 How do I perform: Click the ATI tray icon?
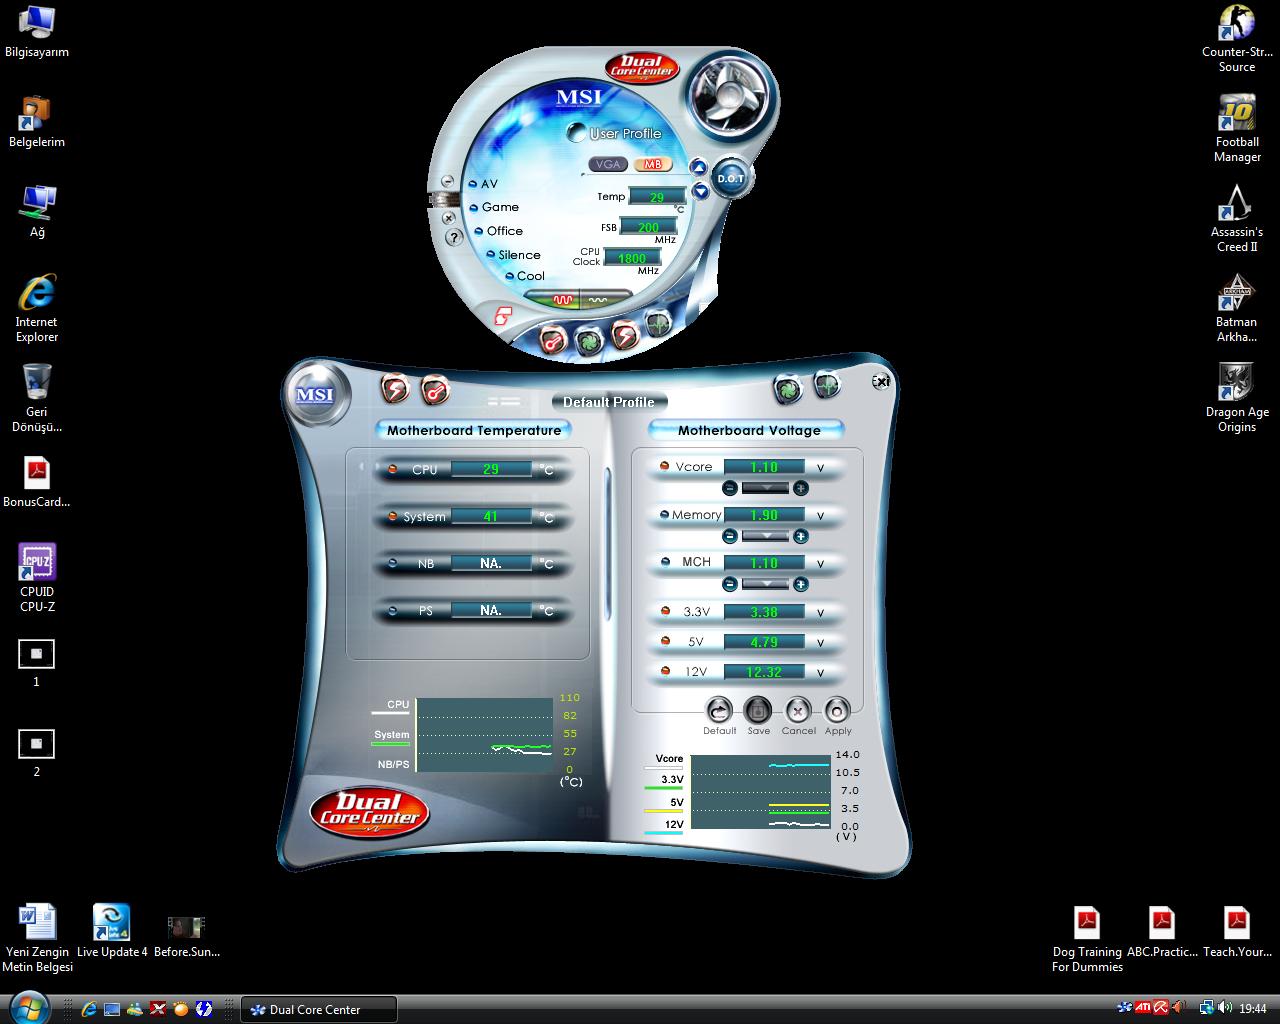tap(1143, 1007)
